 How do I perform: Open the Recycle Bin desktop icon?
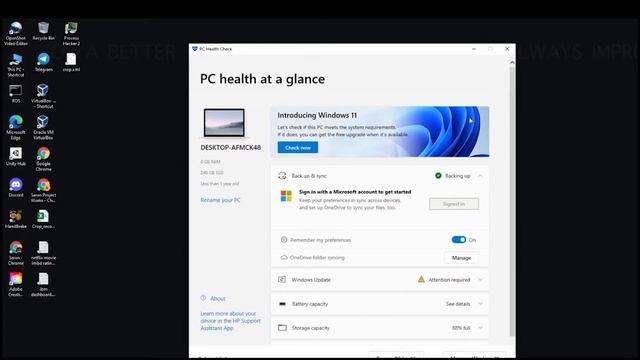tap(43, 31)
